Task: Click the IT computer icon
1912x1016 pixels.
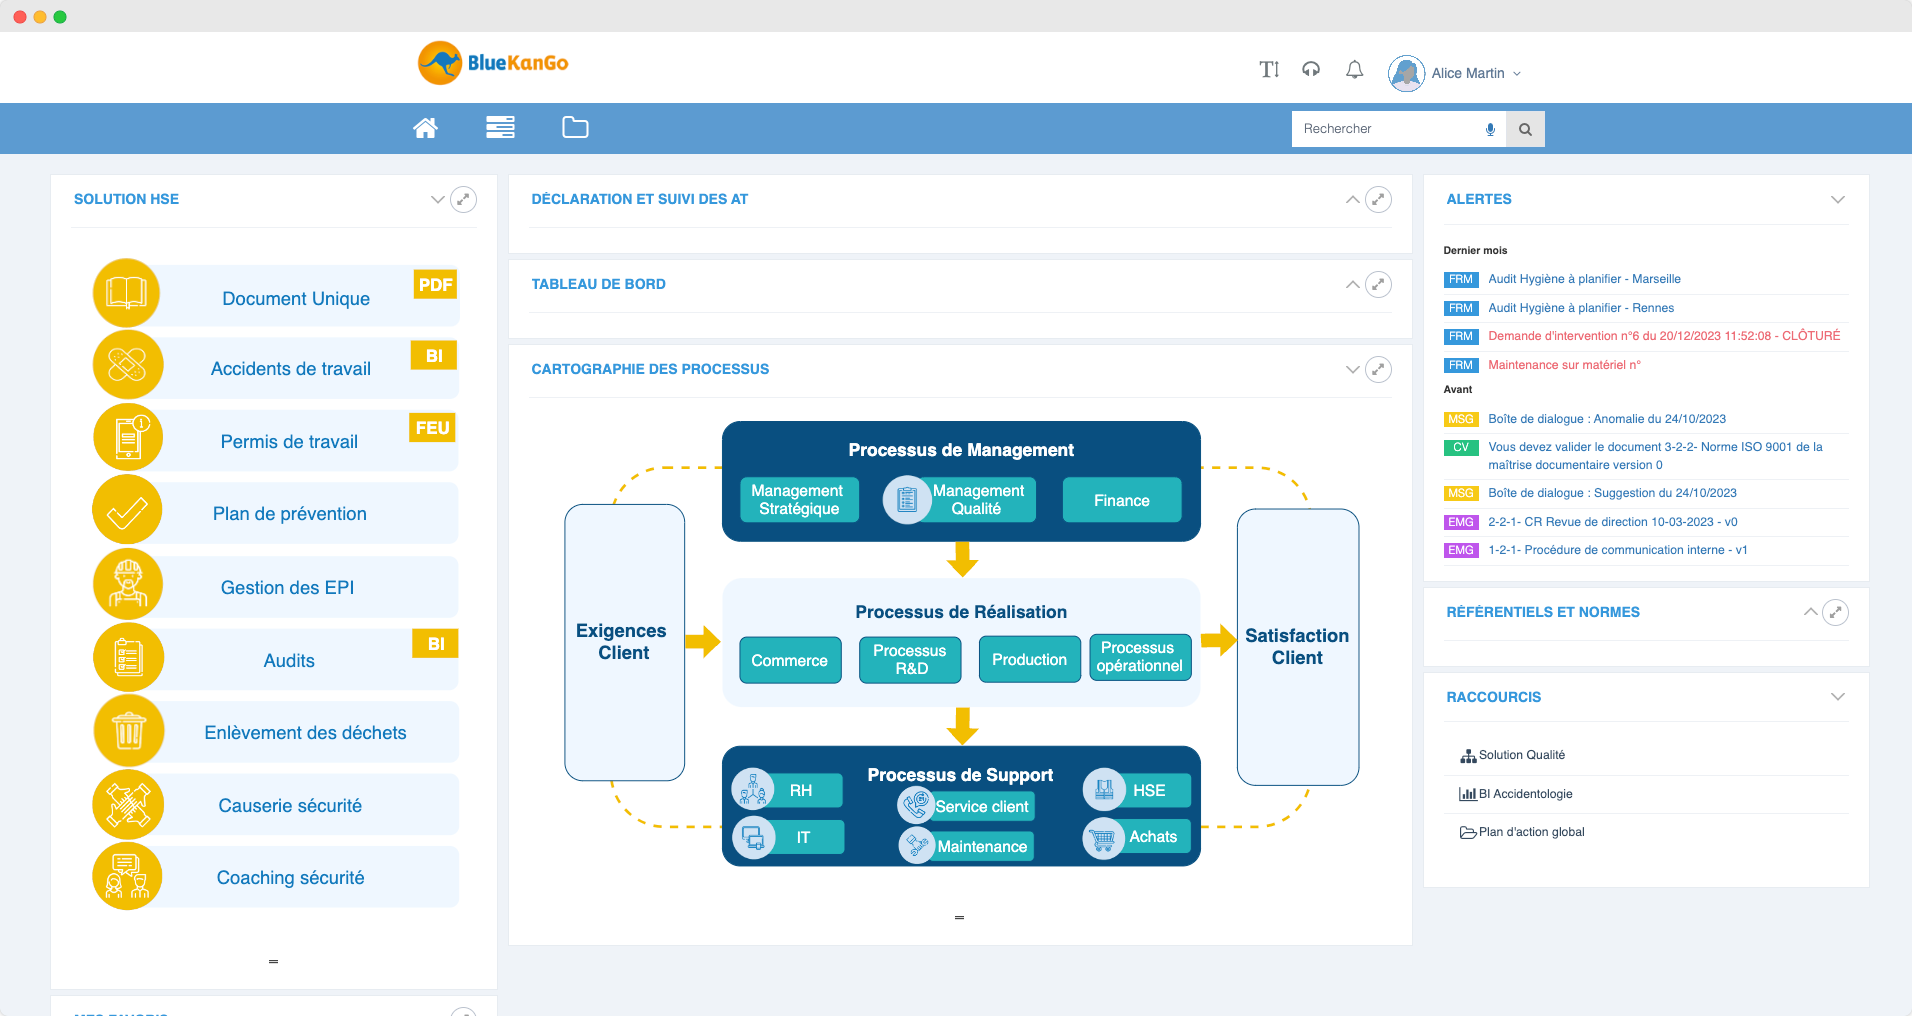Action: pyautogui.click(x=753, y=837)
